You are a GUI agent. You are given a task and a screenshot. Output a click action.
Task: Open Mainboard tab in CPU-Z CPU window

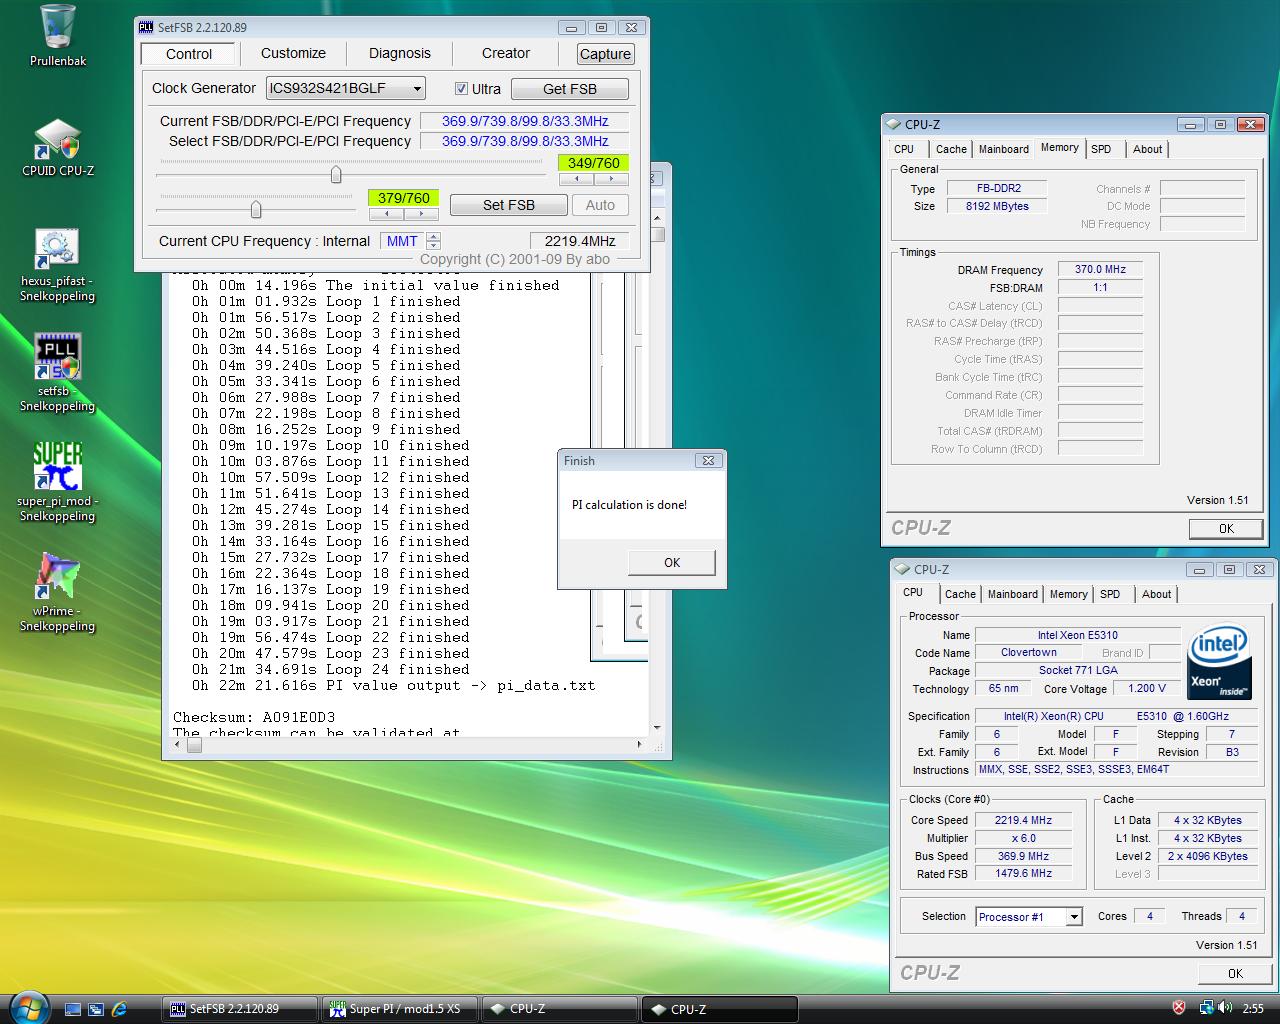pos(1013,594)
